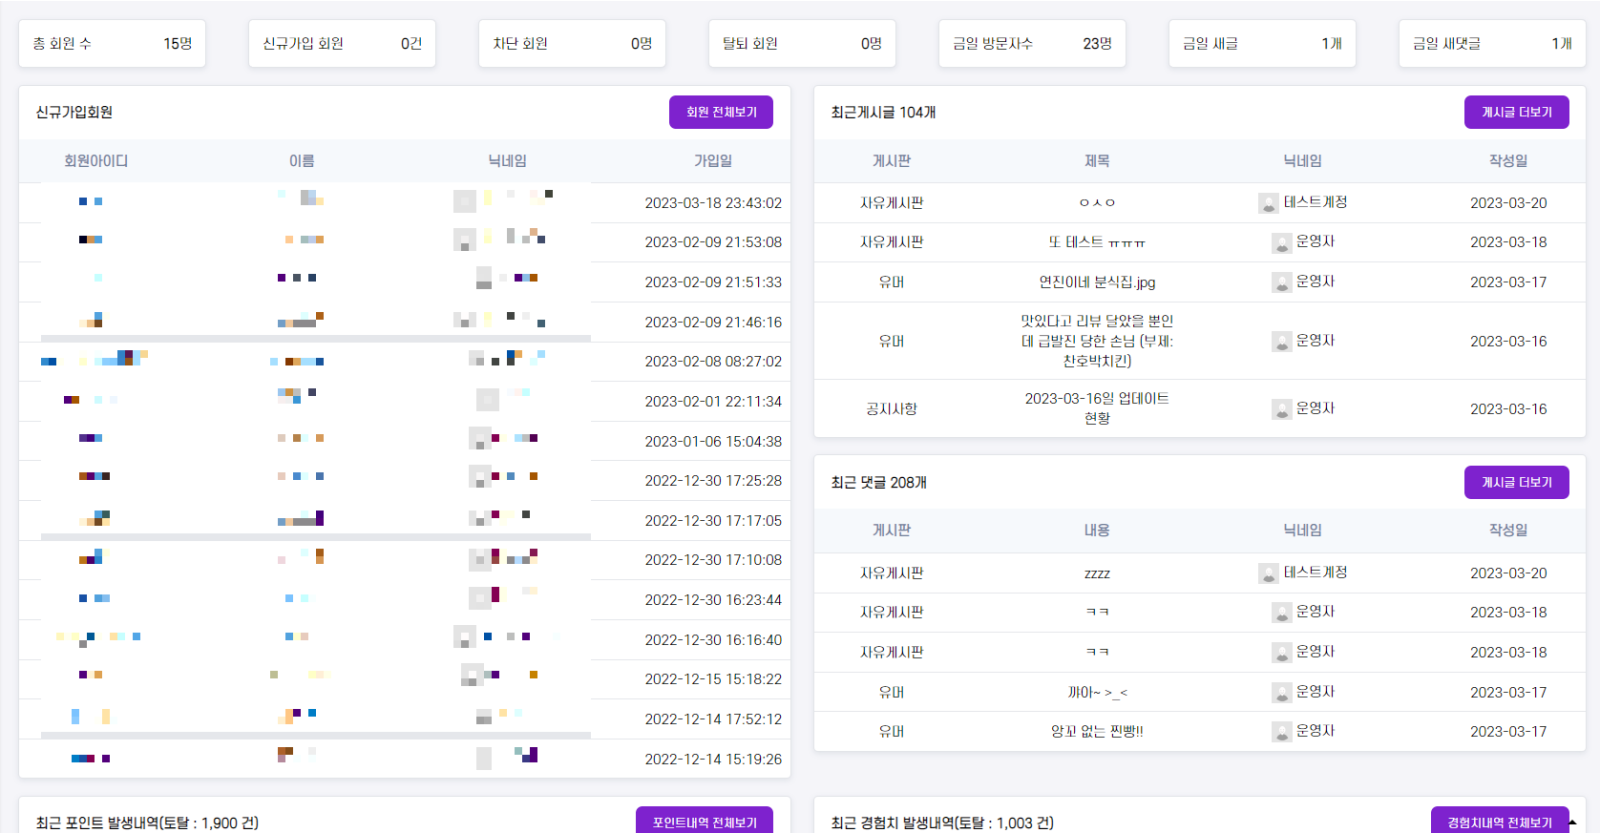Click the 금일 방문자수 stat card

1031,44
